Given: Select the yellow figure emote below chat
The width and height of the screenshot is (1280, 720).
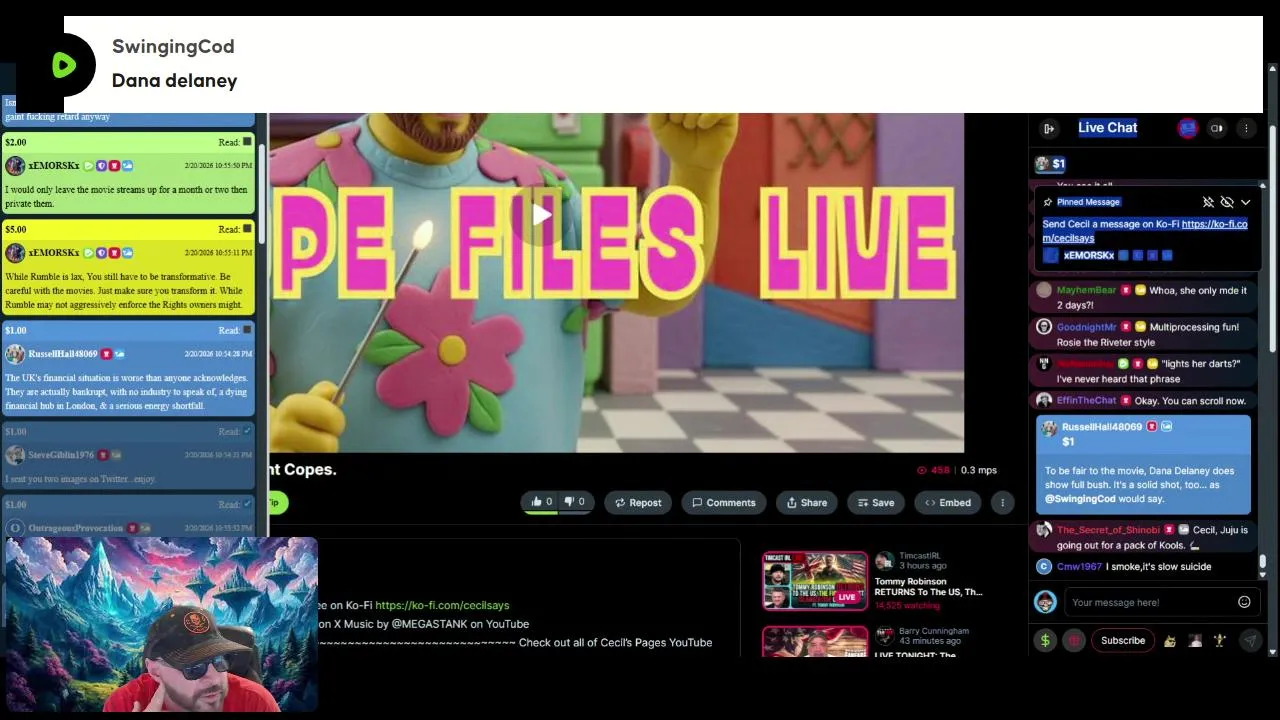Looking at the screenshot, I should tap(1220, 641).
